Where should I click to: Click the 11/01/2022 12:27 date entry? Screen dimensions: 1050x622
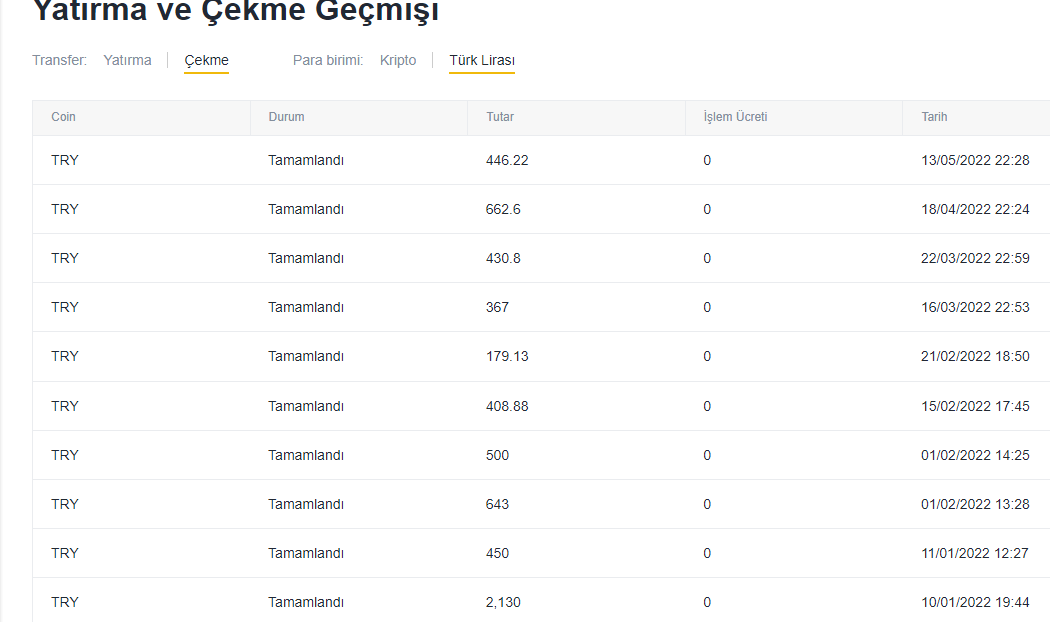(975, 553)
